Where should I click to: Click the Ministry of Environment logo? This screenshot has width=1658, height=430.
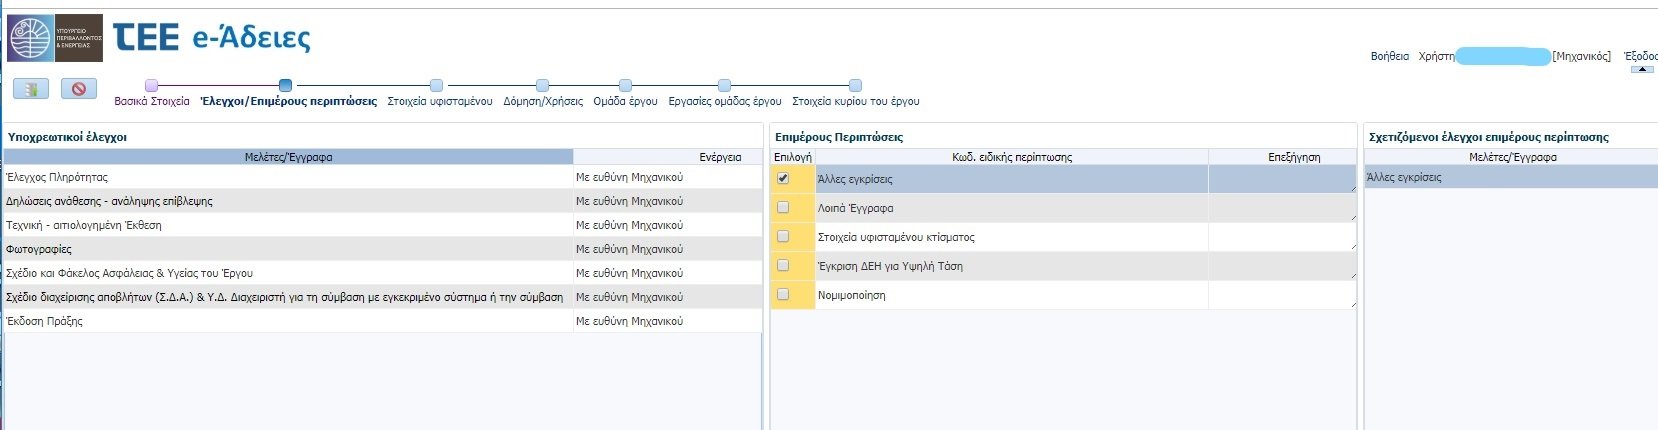55,39
